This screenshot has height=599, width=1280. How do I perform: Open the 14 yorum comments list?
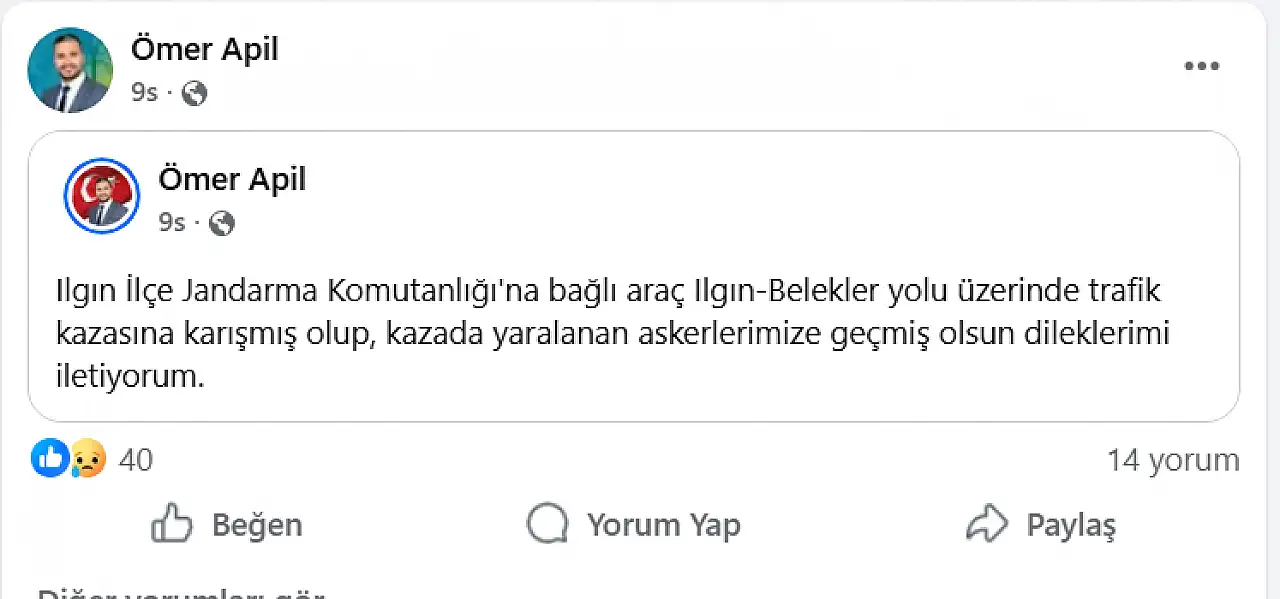[x=1172, y=460]
